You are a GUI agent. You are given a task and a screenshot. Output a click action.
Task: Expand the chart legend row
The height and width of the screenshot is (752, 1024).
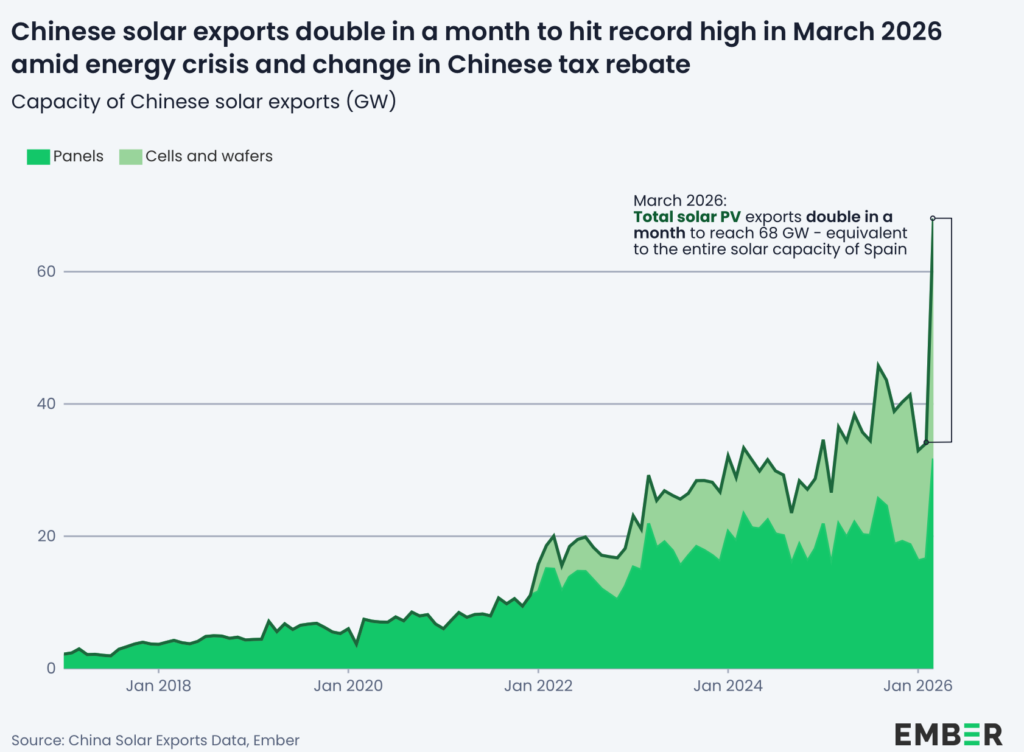pos(150,156)
